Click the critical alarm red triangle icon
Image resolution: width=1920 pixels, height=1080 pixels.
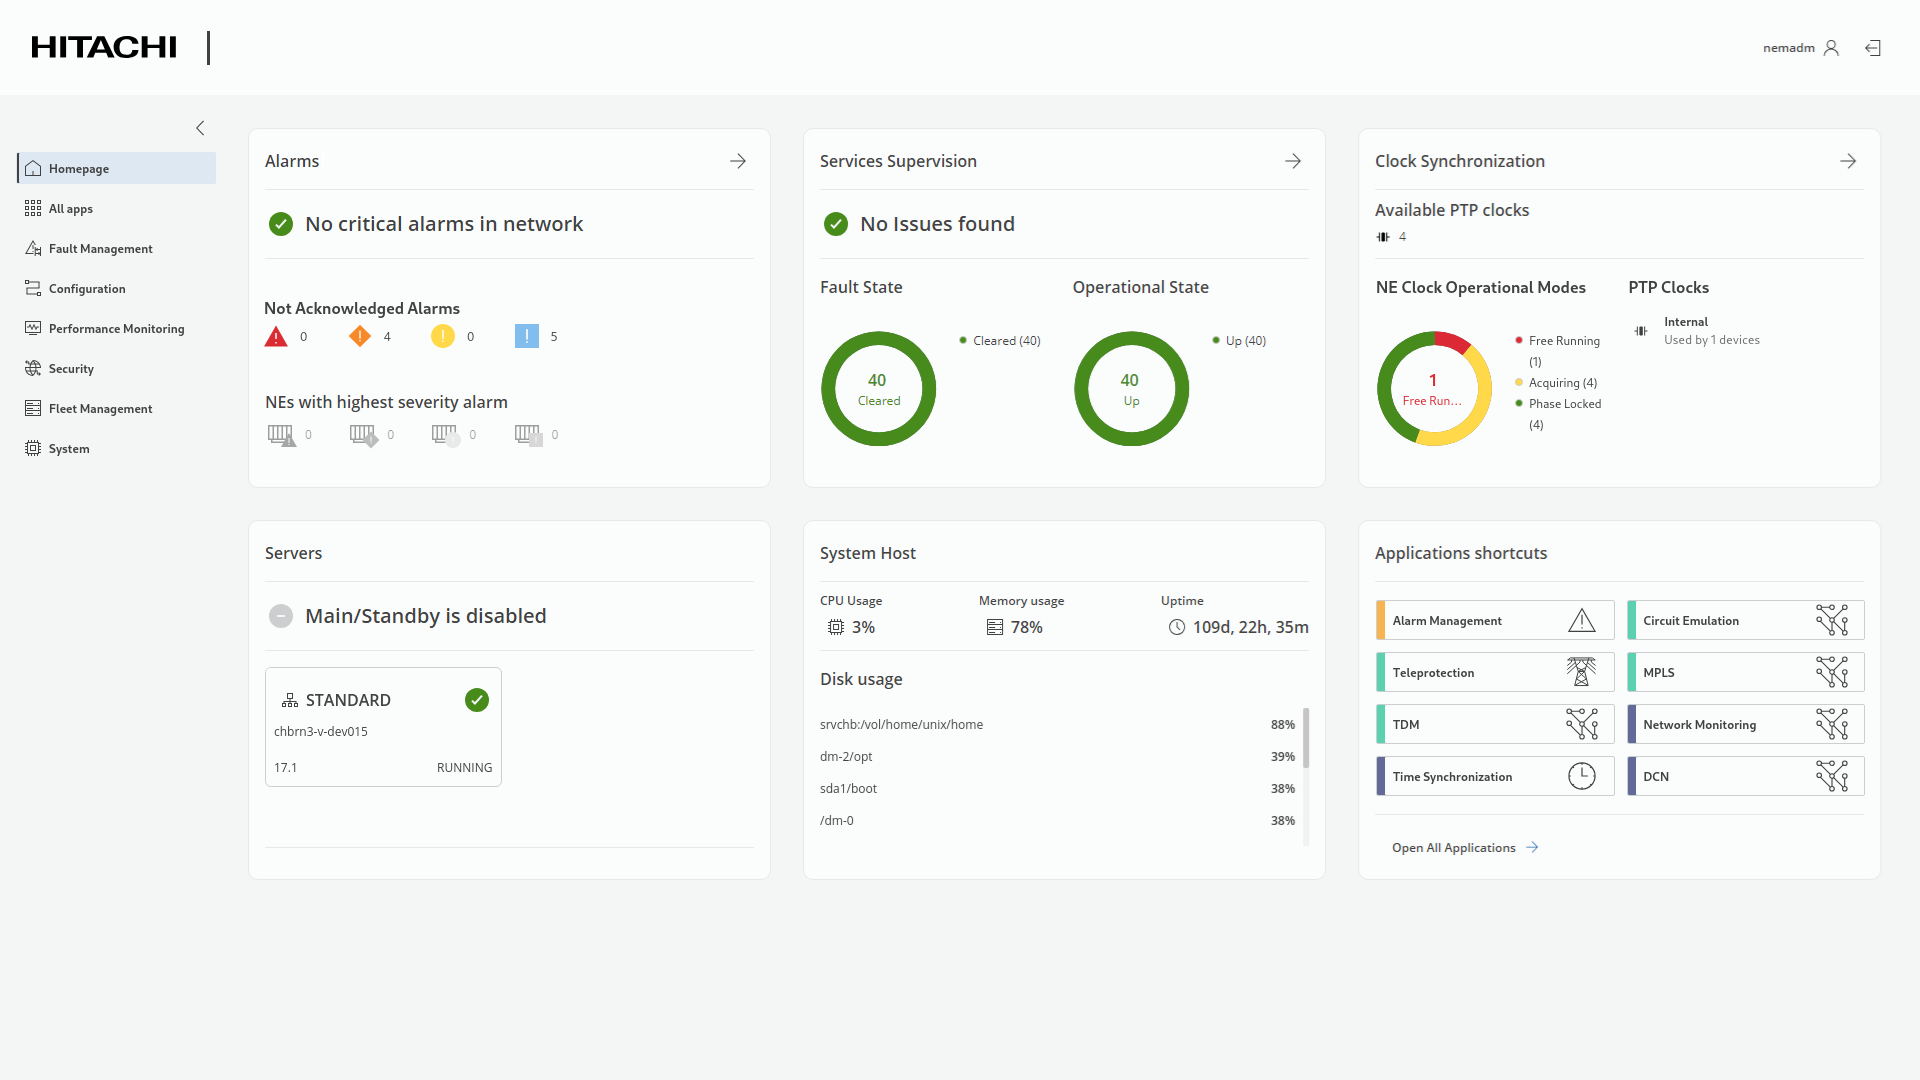[x=276, y=337]
